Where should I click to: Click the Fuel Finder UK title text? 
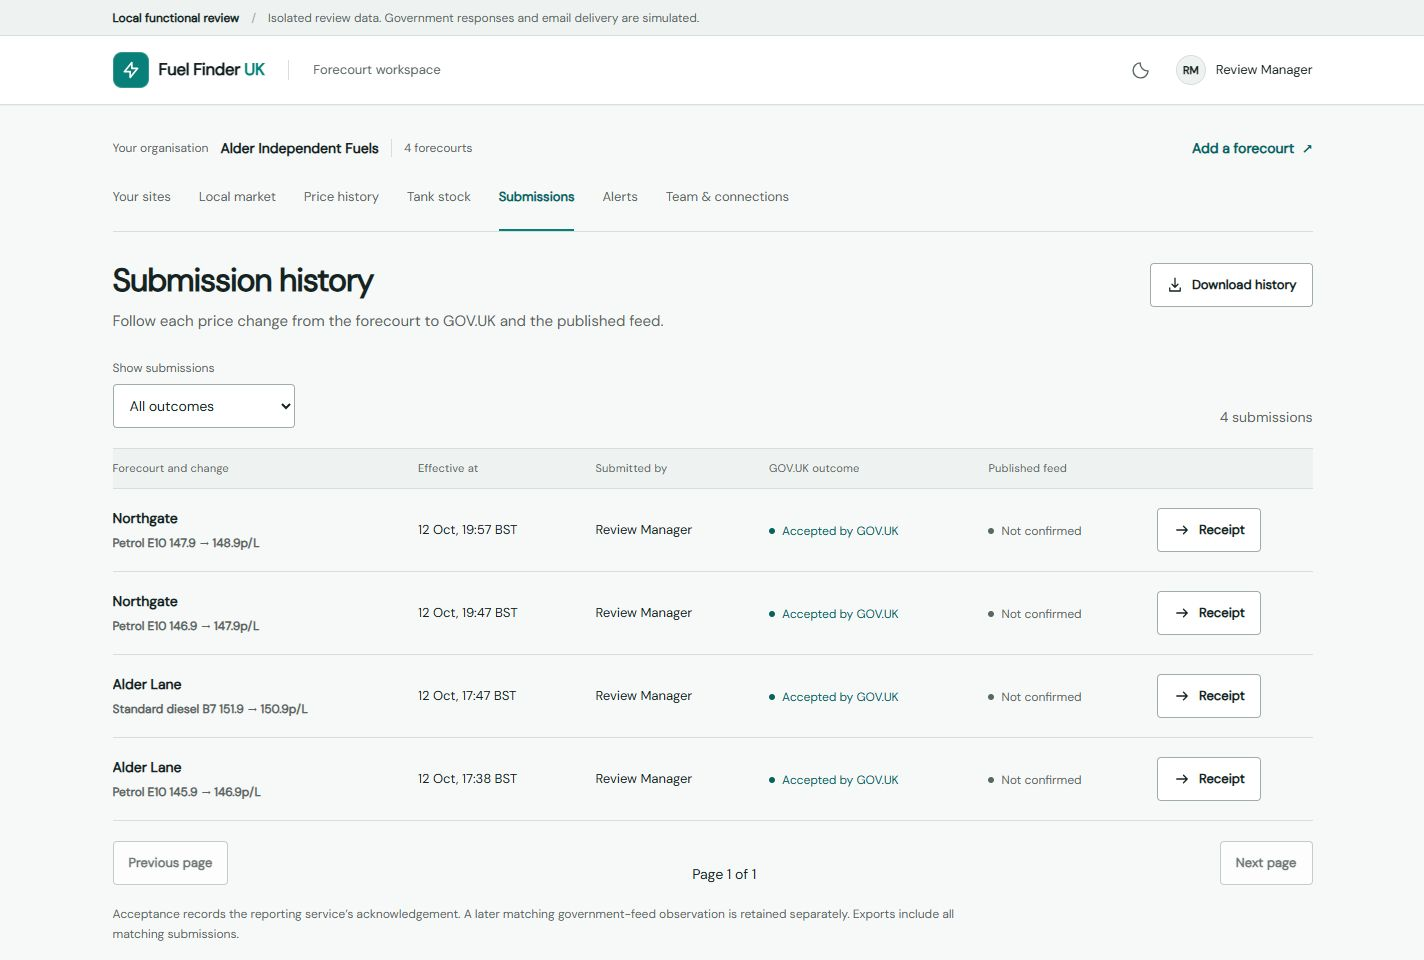(x=211, y=70)
